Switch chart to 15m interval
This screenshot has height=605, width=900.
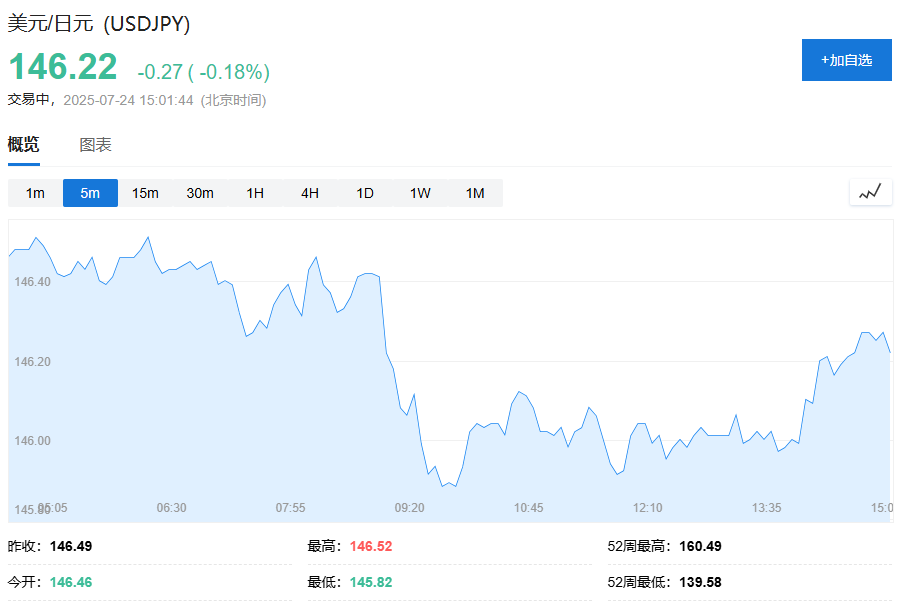pos(145,193)
